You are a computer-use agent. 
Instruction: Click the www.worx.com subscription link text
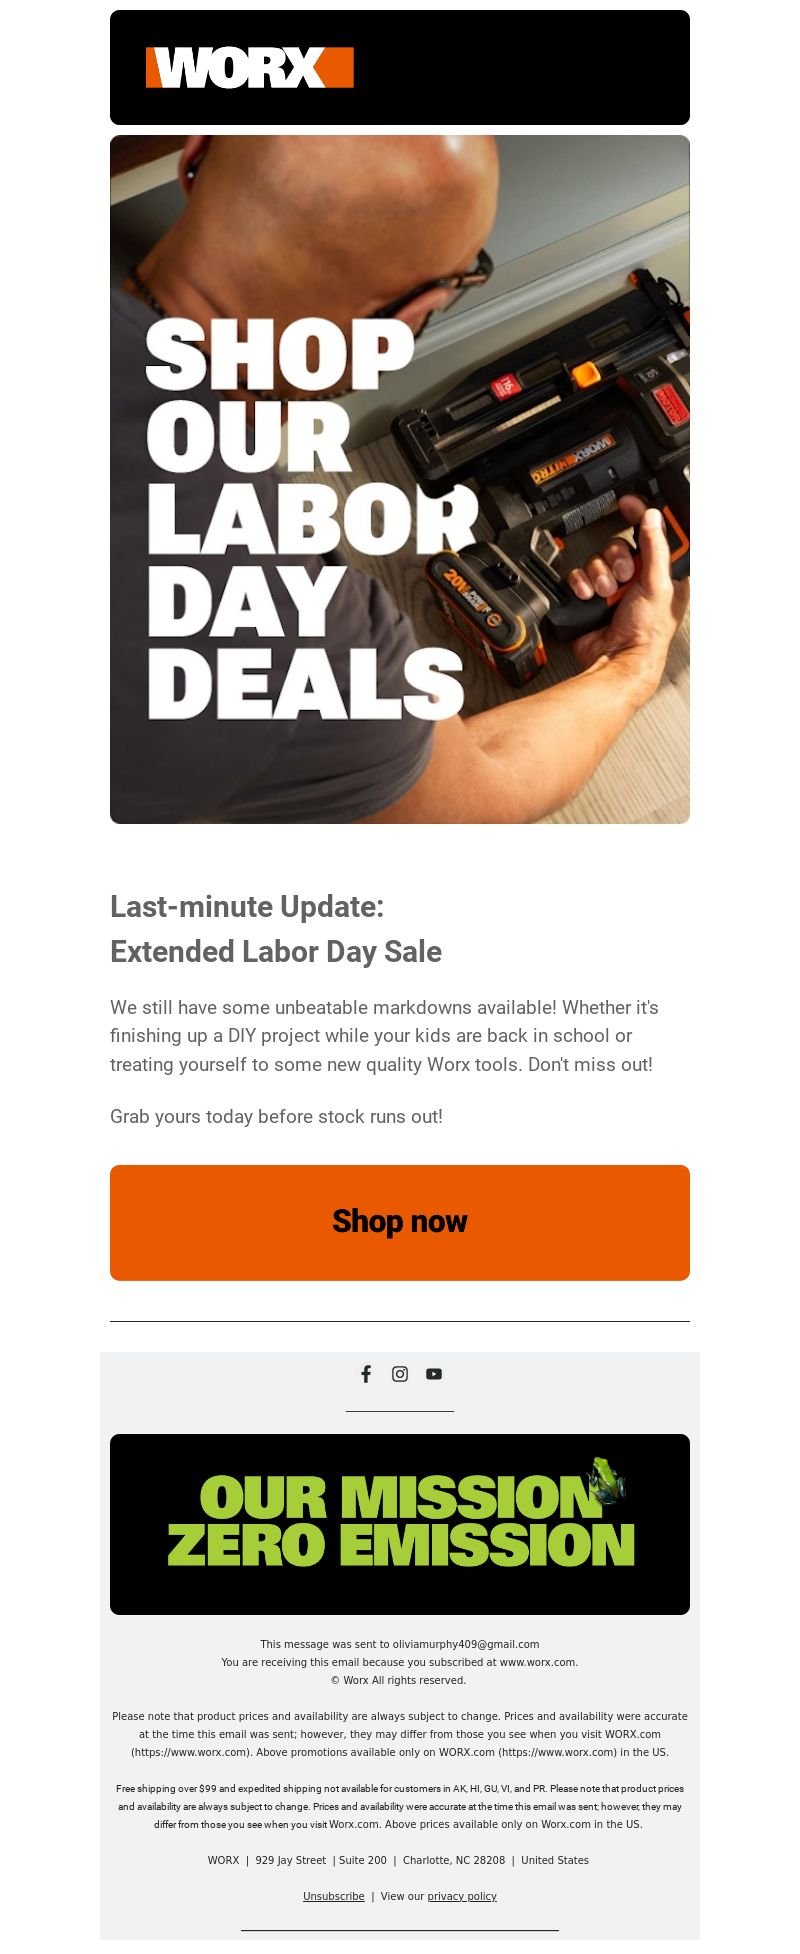click(538, 1662)
